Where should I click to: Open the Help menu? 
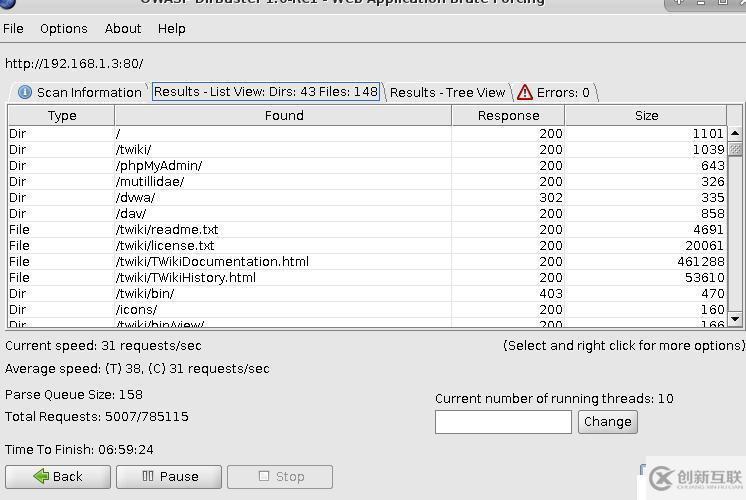172,29
